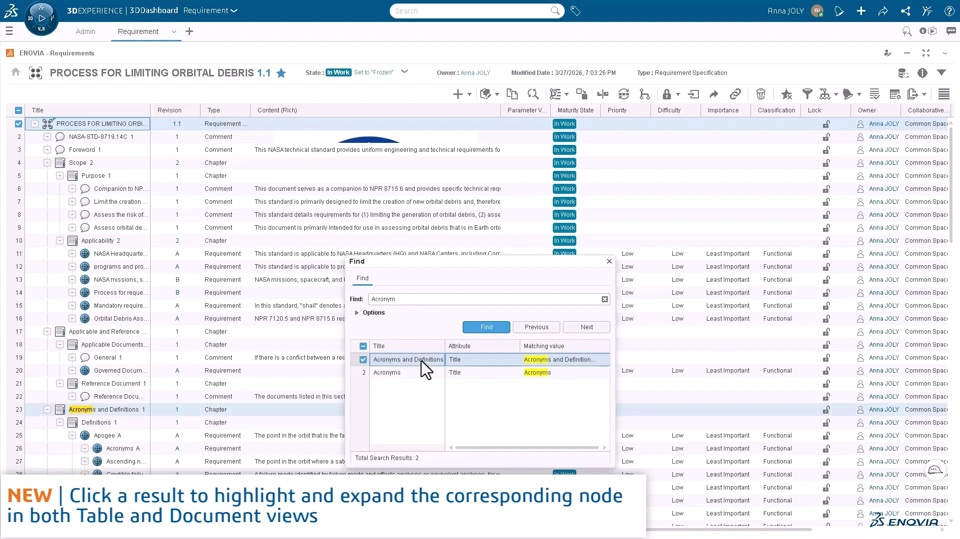This screenshot has height=539, width=960.
Task: Toggle select-all checkbox in Find results
Action: [363, 346]
